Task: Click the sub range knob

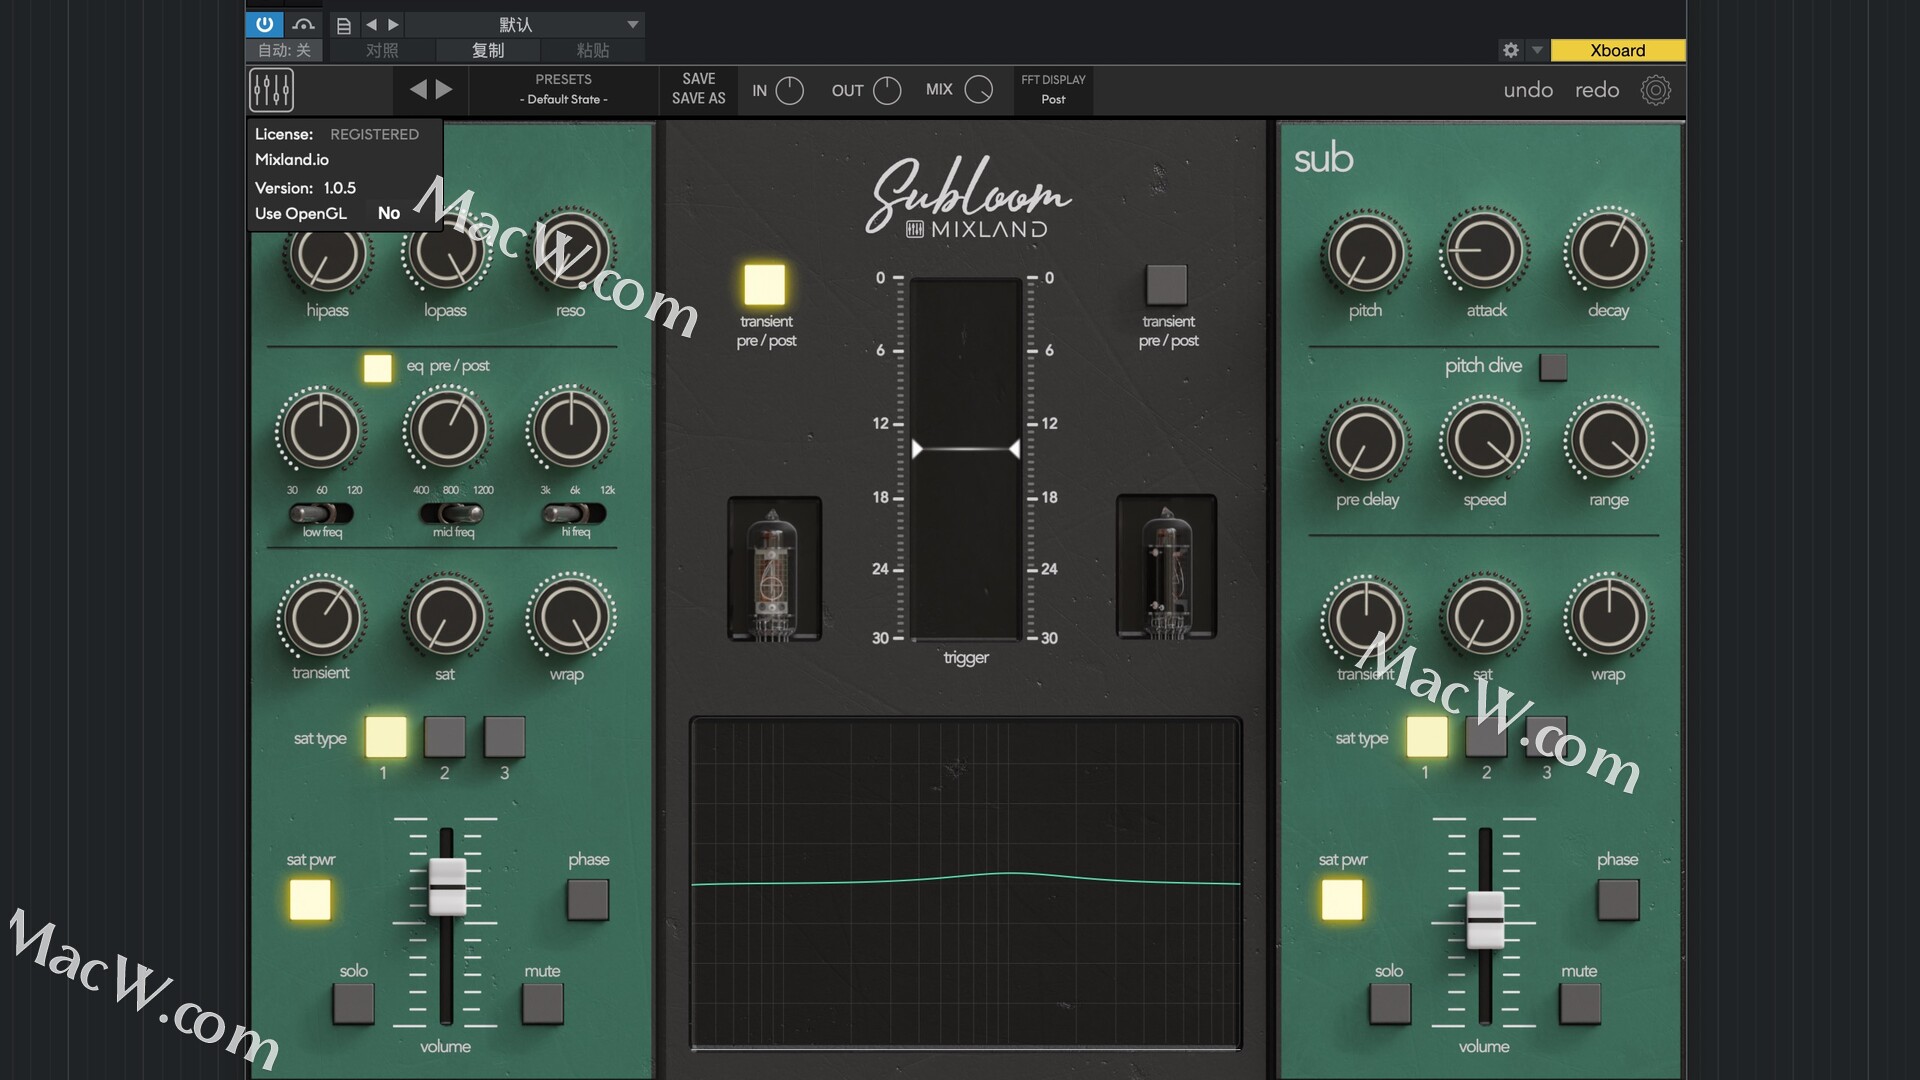Action: coord(1609,441)
